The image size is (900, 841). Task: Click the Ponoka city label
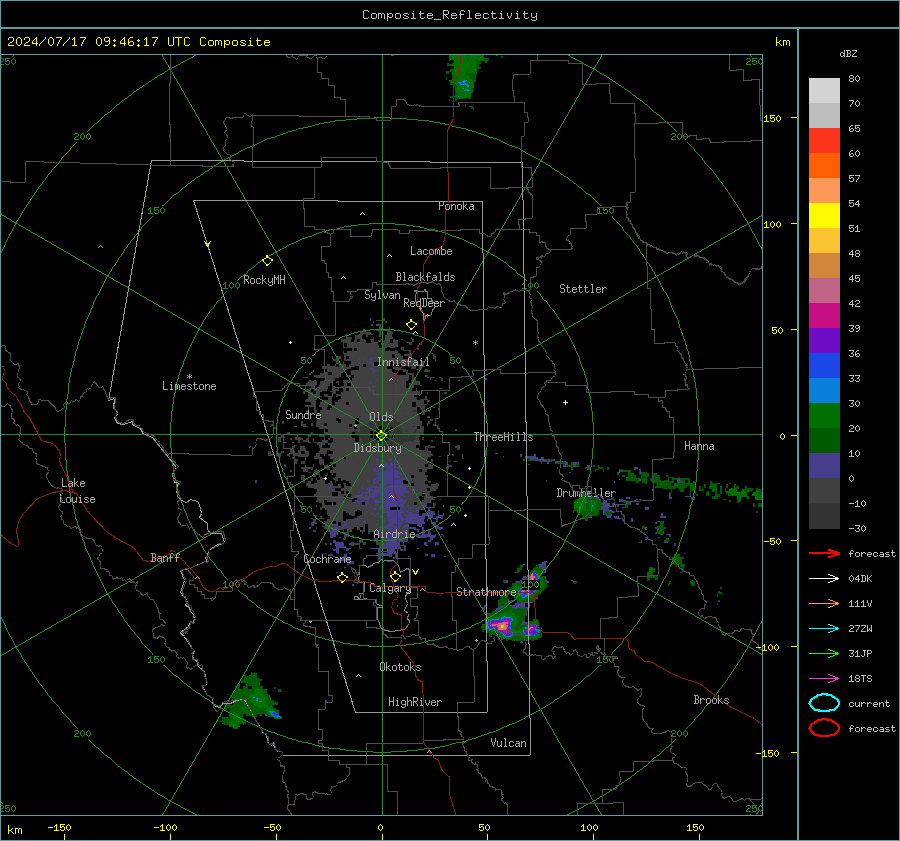coord(456,206)
